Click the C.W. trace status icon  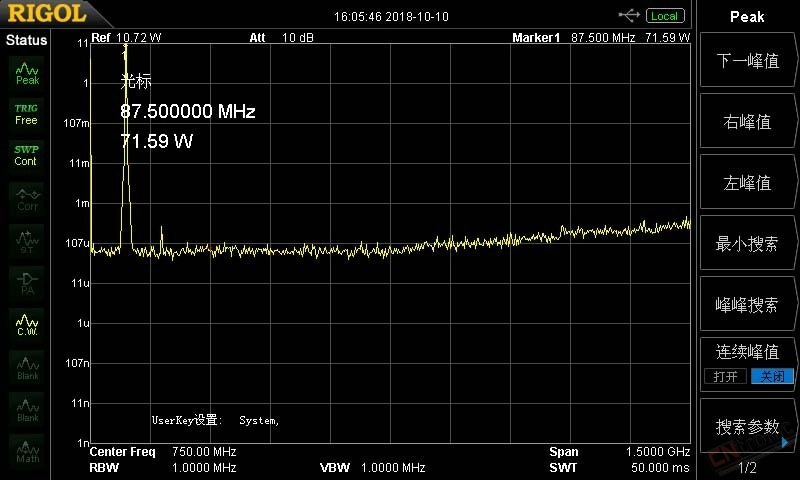point(27,325)
